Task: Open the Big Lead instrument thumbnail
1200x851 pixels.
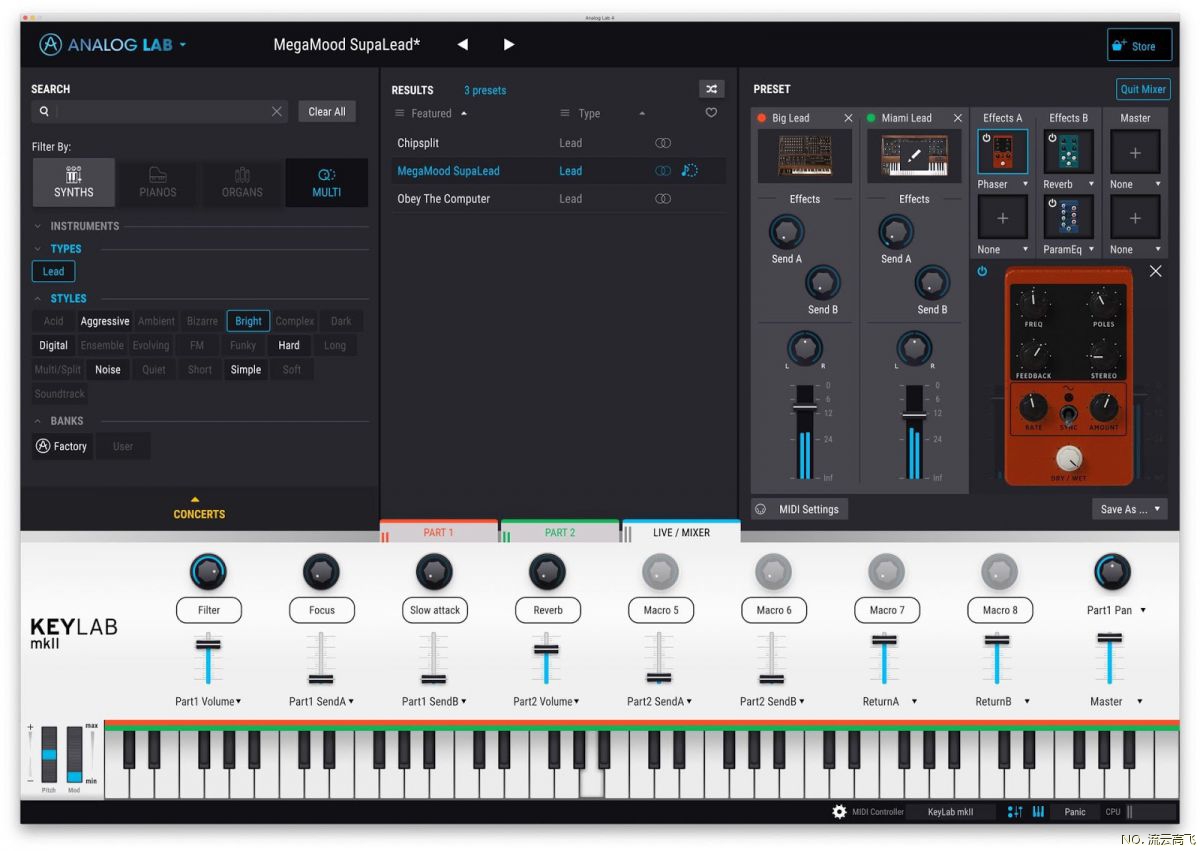Action: coord(805,156)
